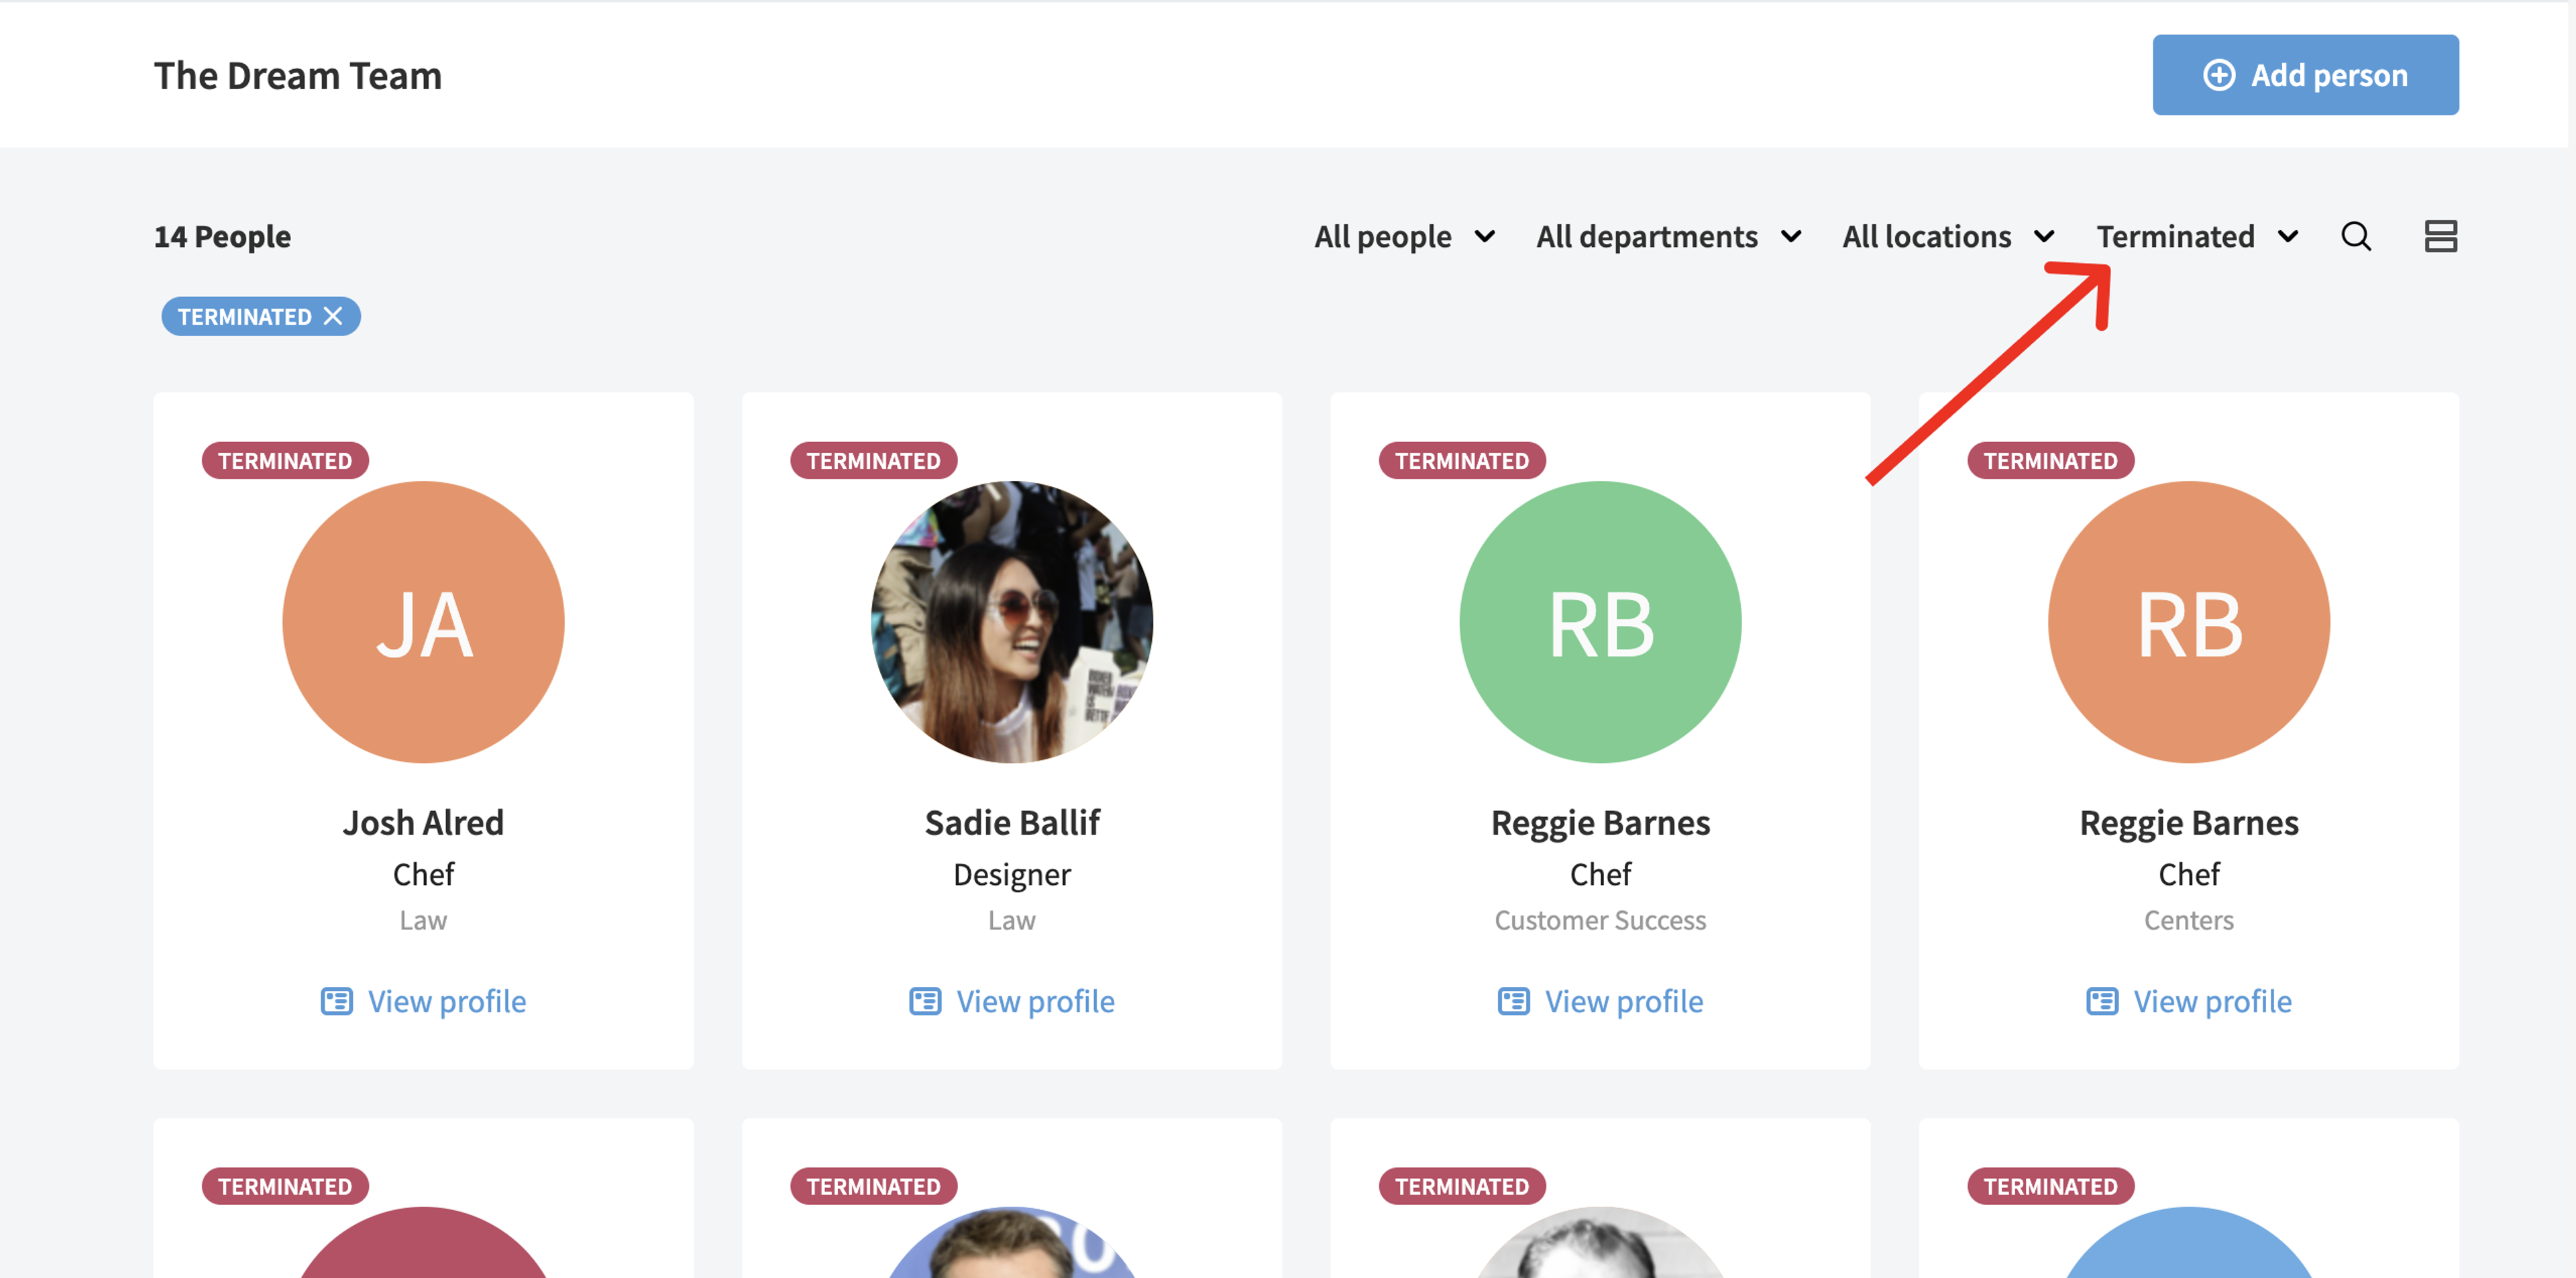Viewport: 2576px width, 1278px height.
Task: Click Sadie Ballif's profile photo
Action: [x=1012, y=622]
